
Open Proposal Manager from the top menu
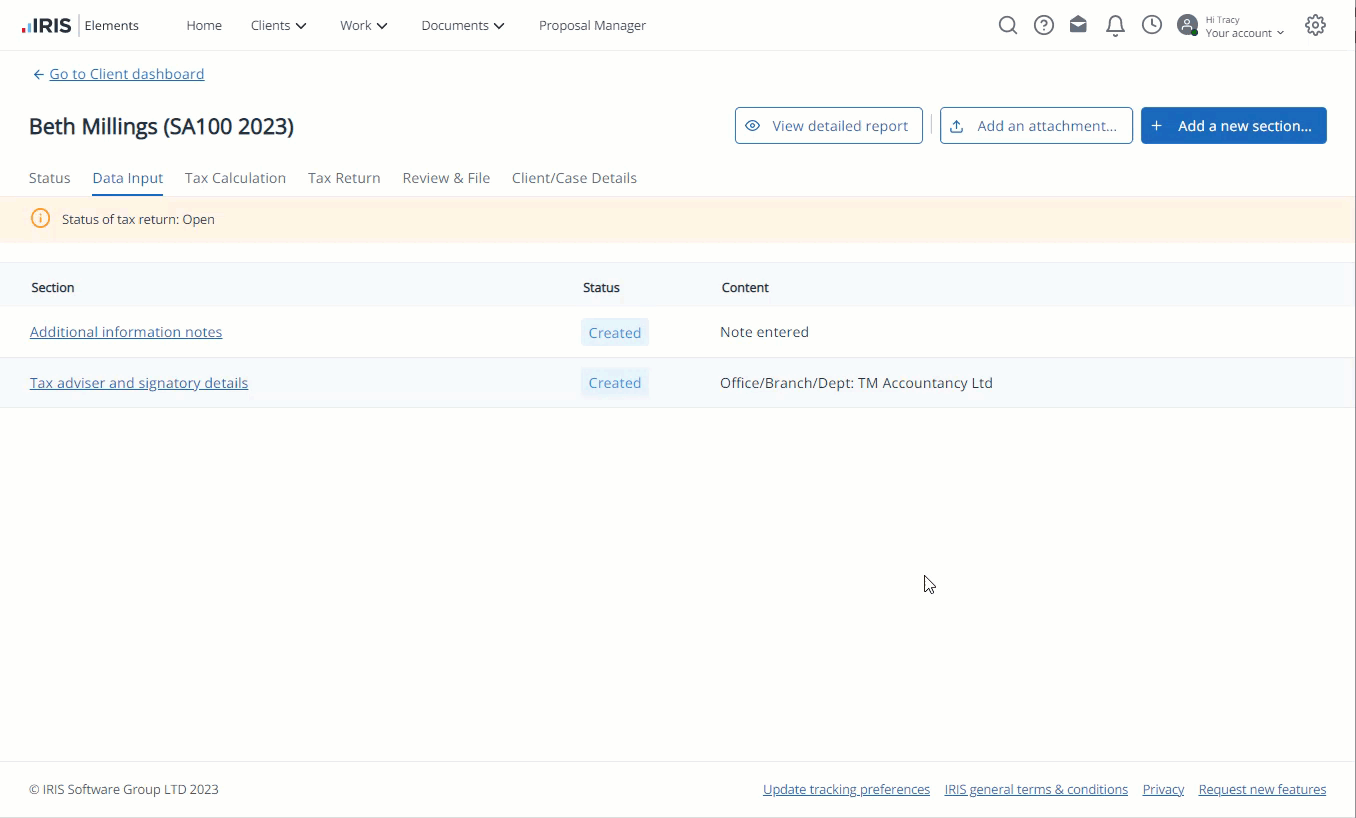point(592,25)
